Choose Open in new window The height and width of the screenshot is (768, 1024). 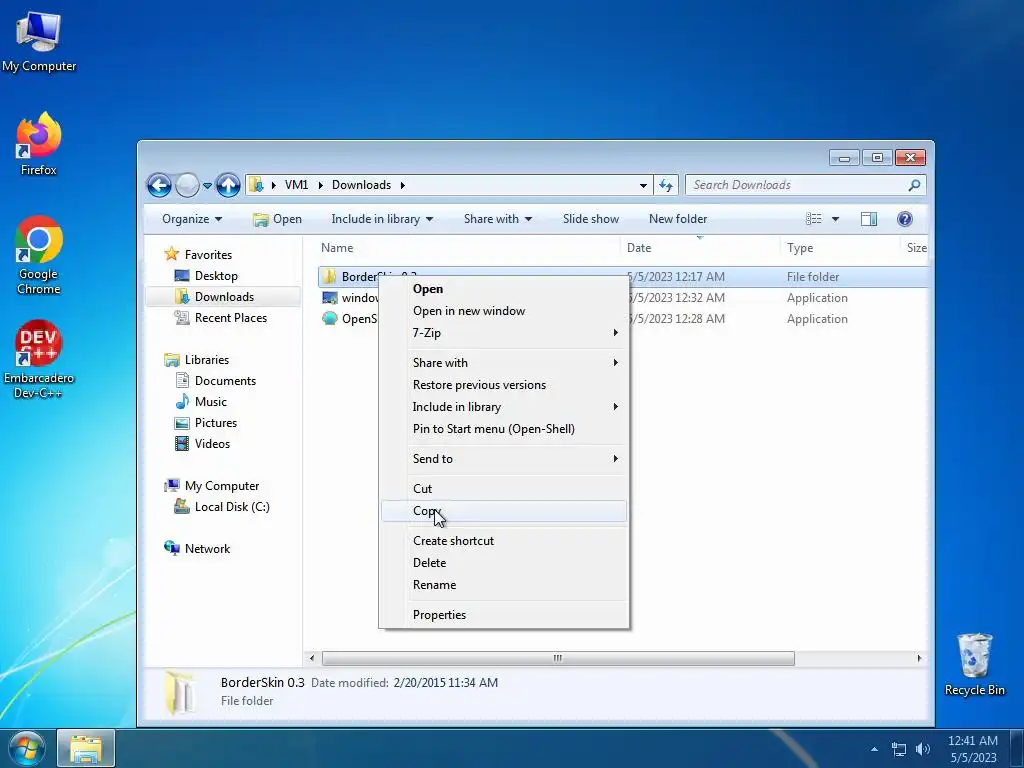[x=504, y=311]
